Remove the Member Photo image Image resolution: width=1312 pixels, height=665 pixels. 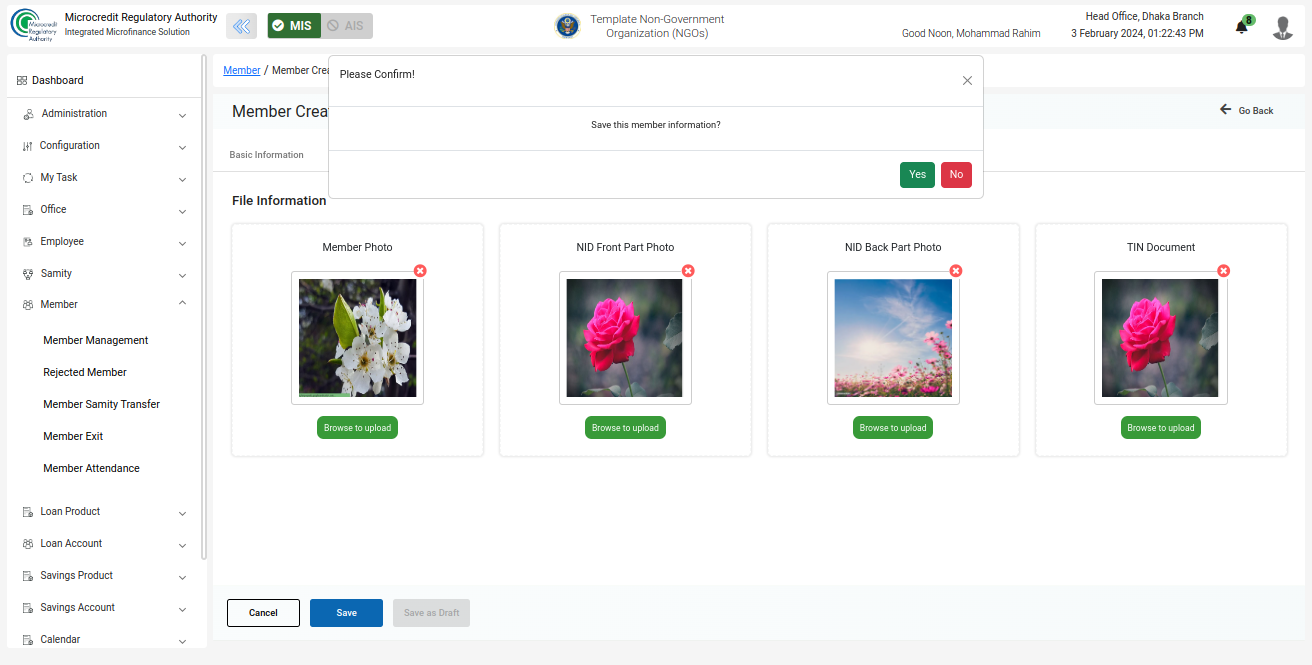click(x=420, y=271)
